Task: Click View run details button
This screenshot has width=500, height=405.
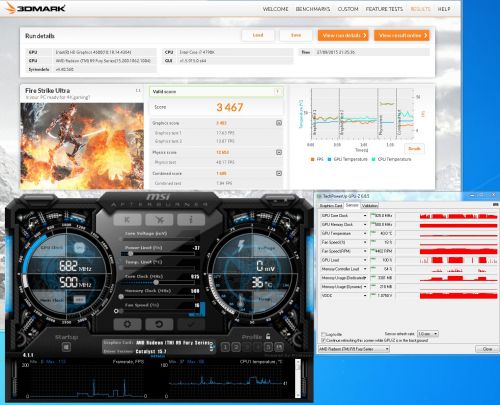Action: point(343,35)
